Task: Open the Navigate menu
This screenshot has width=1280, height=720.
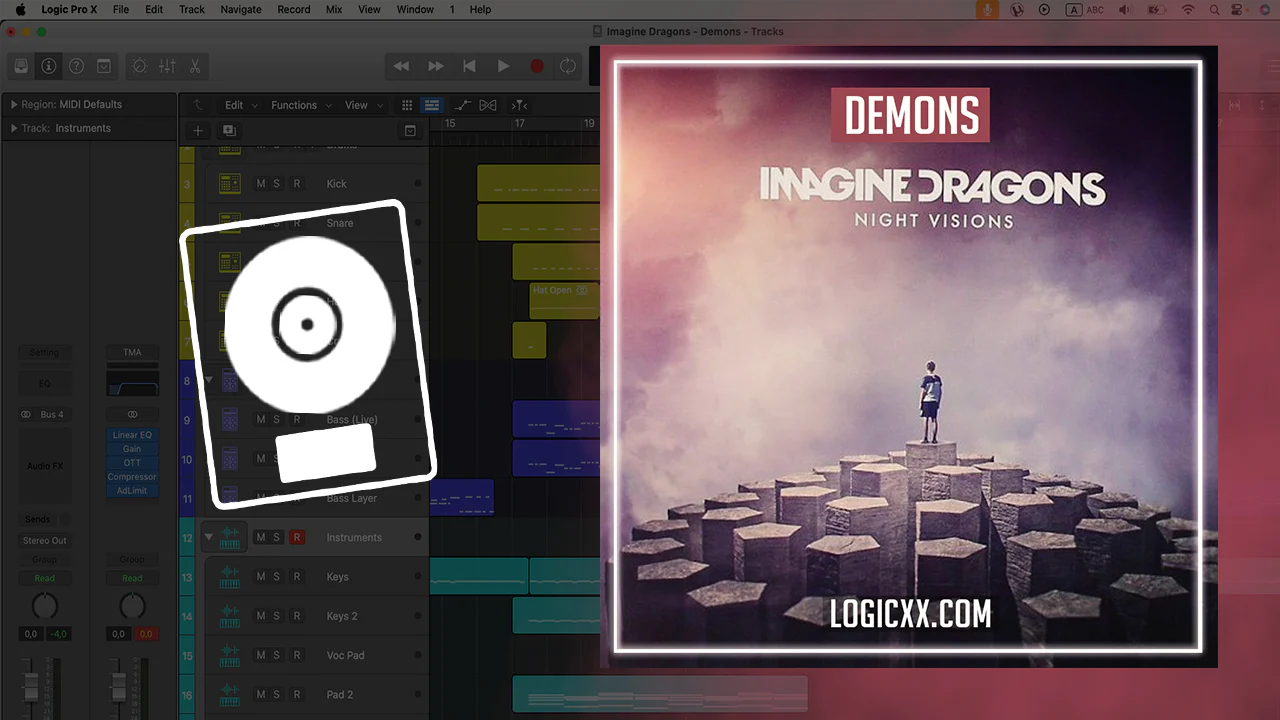Action: click(241, 9)
